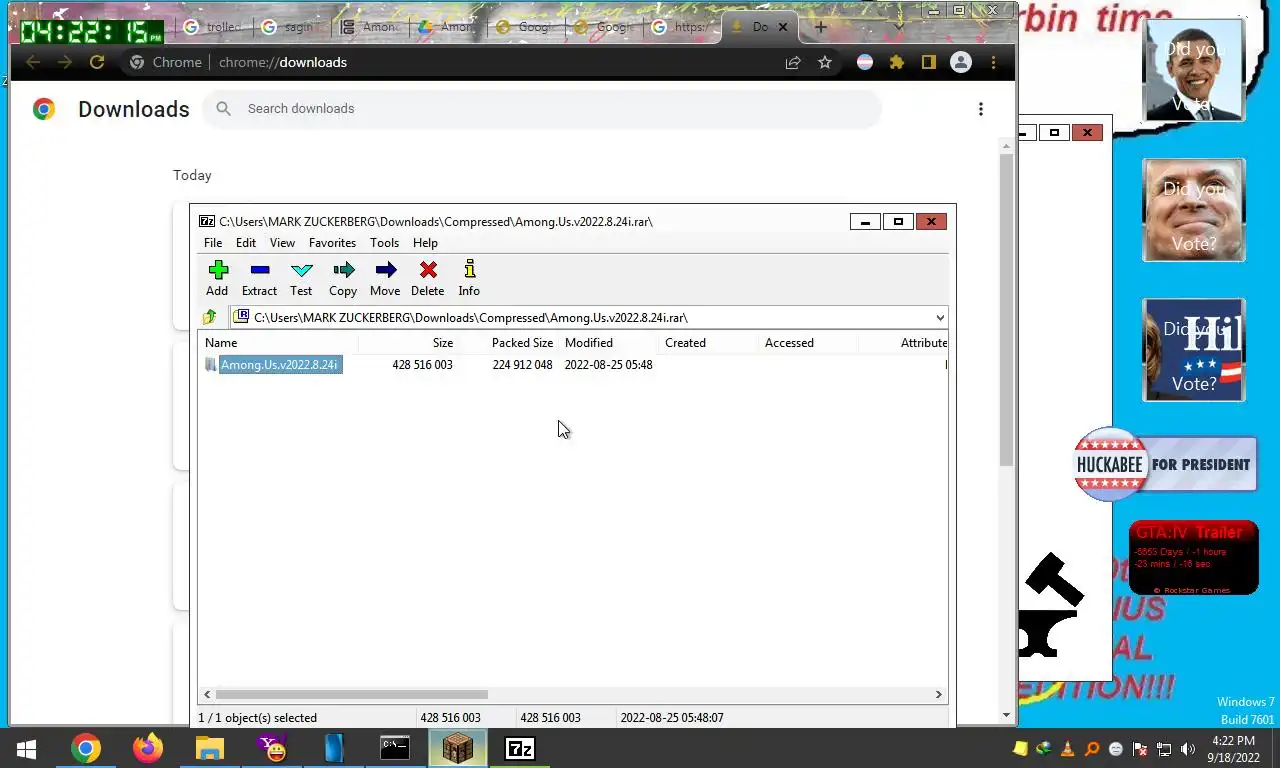The image size is (1280, 768).
Task: Click the 7-Zip scroll left arrow
Action: tap(207, 694)
